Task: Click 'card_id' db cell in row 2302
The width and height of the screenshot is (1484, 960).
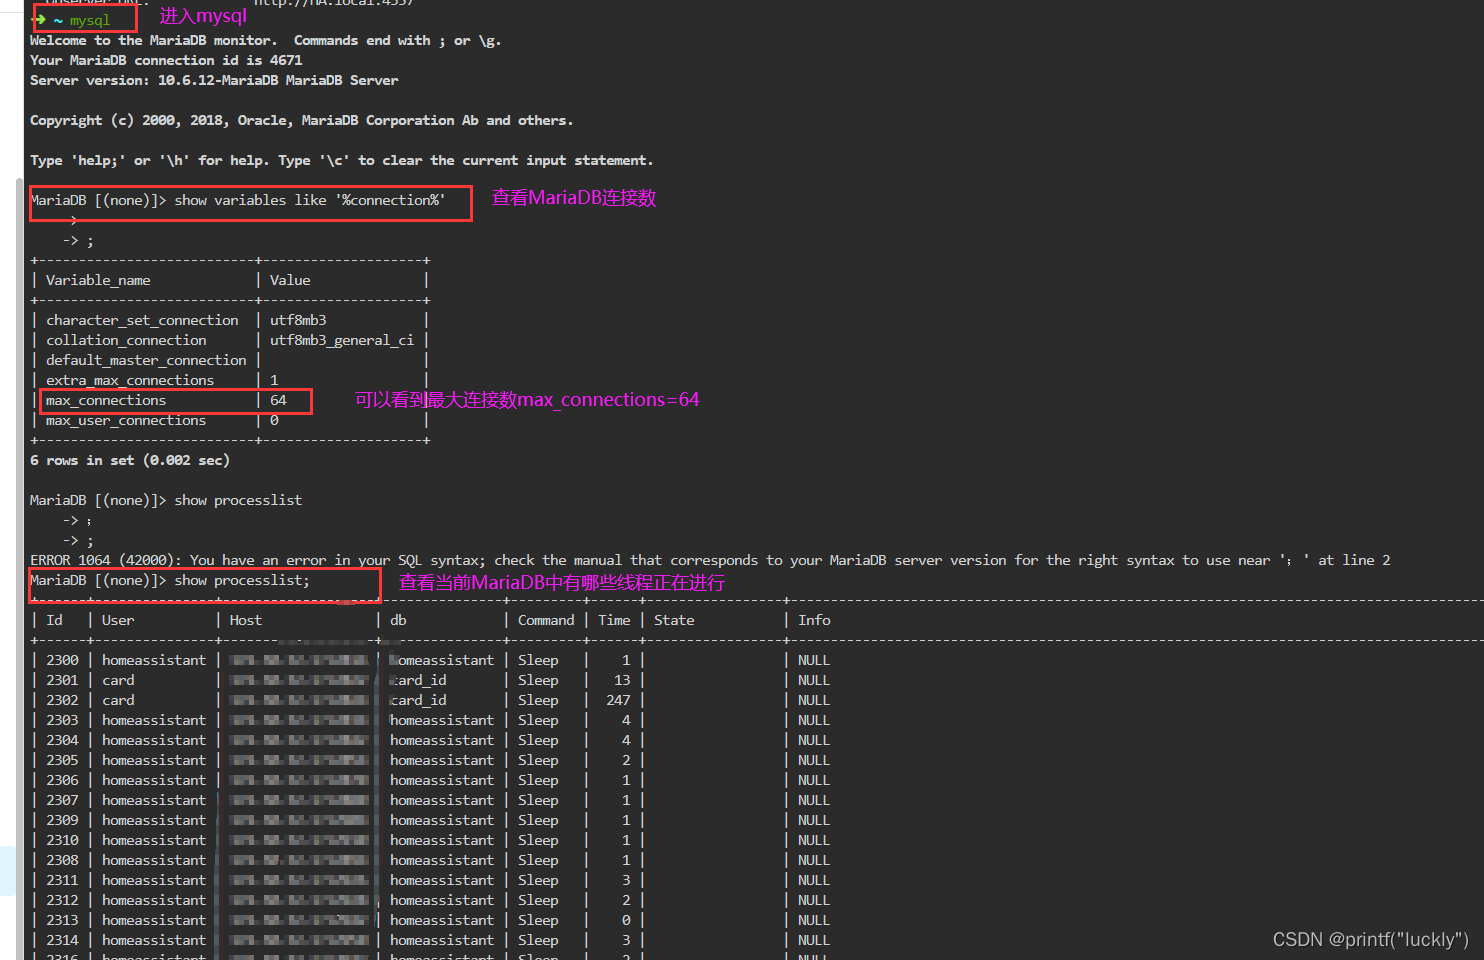Action: (418, 700)
